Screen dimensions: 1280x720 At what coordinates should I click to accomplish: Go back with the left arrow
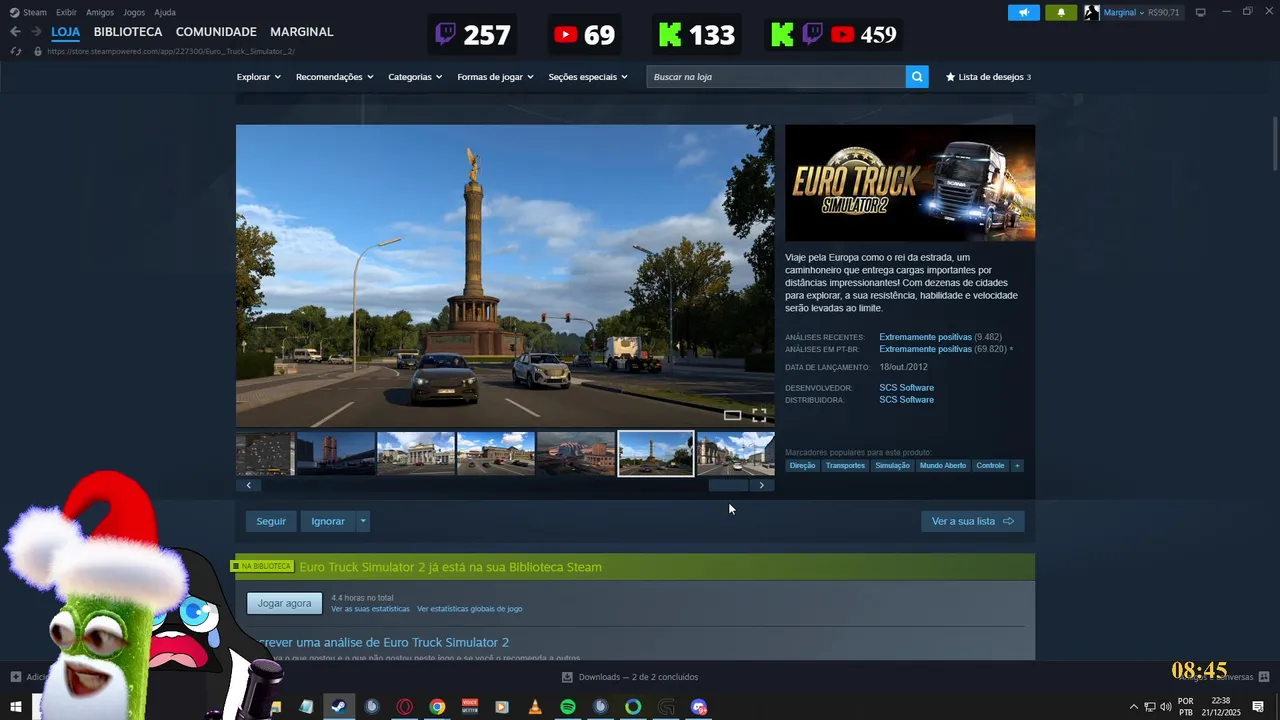pyautogui.click(x=15, y=32)
